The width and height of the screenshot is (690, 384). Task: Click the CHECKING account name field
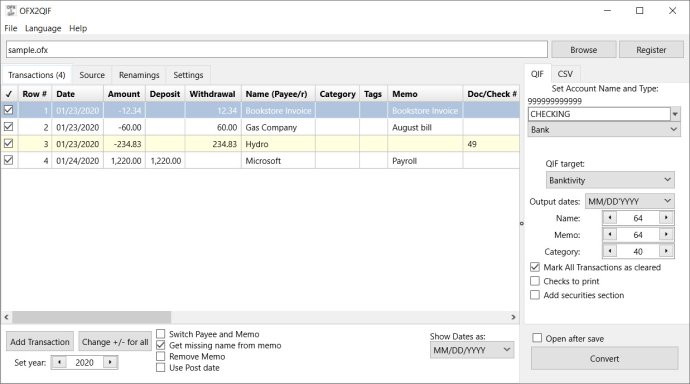click(599, 114)
